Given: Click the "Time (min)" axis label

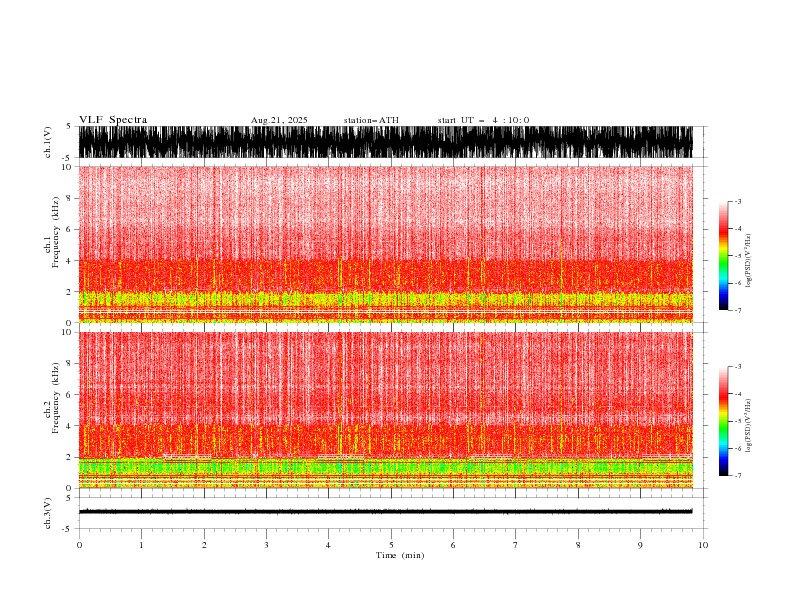Looking at the screenshot, I should point(400,555).
